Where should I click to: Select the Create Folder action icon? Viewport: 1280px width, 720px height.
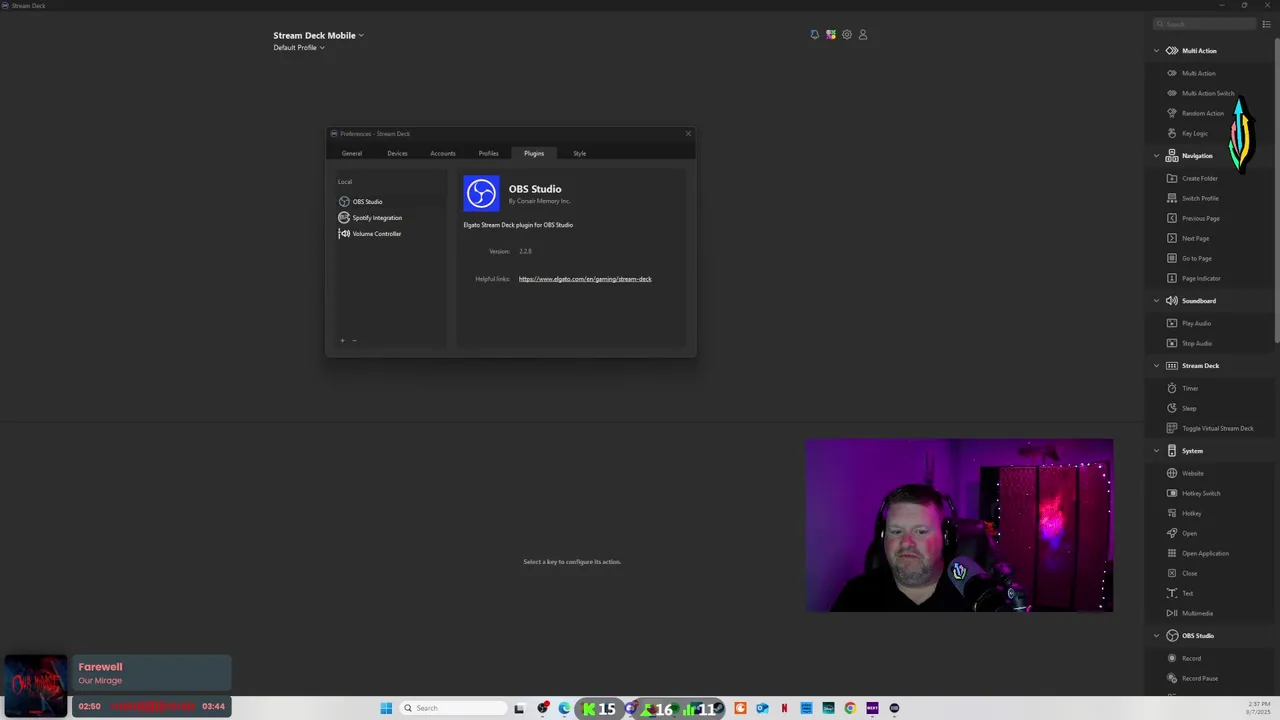1172,178
